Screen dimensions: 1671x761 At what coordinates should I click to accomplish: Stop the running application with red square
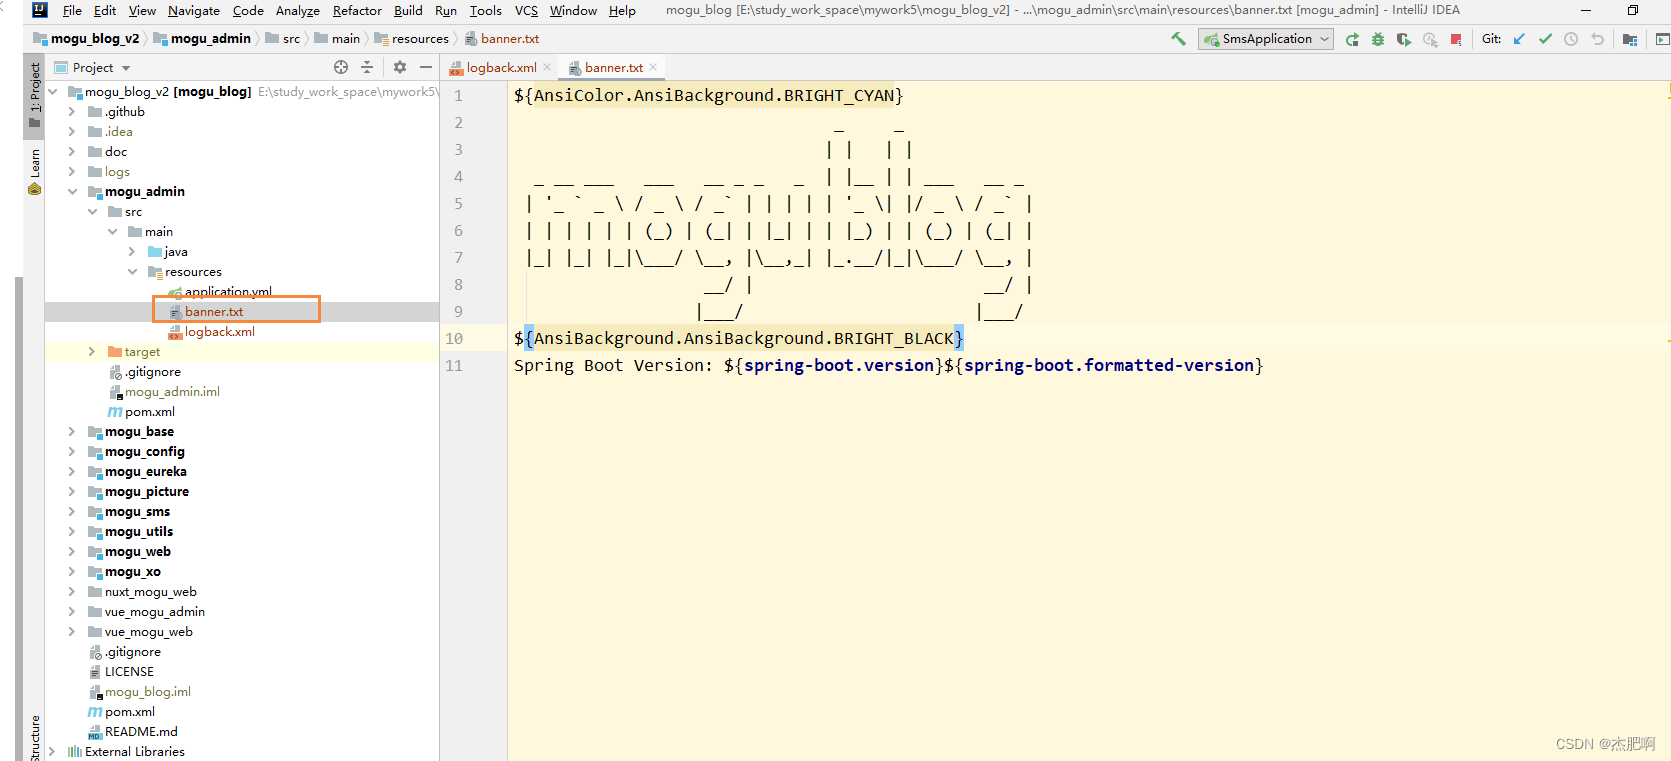[1456, 39]
